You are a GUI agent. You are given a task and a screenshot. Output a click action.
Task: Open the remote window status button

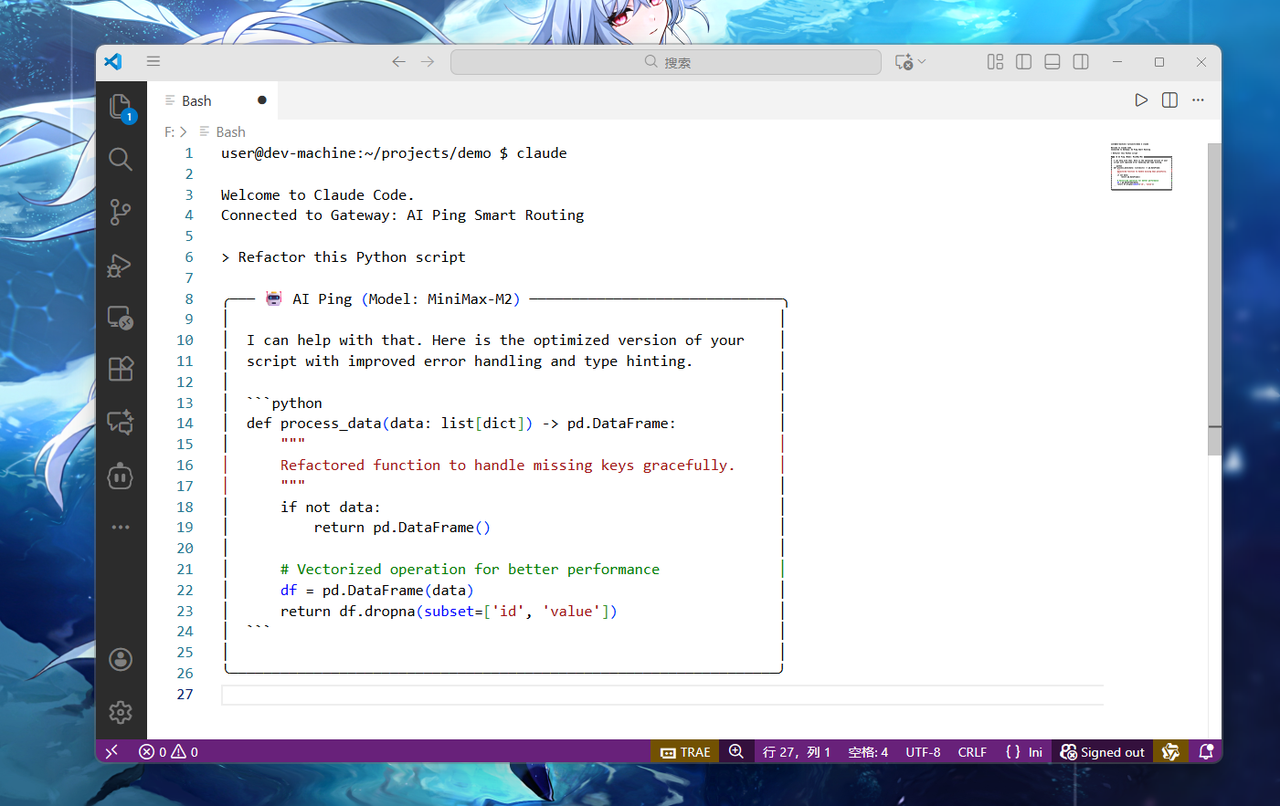[112, 752]
